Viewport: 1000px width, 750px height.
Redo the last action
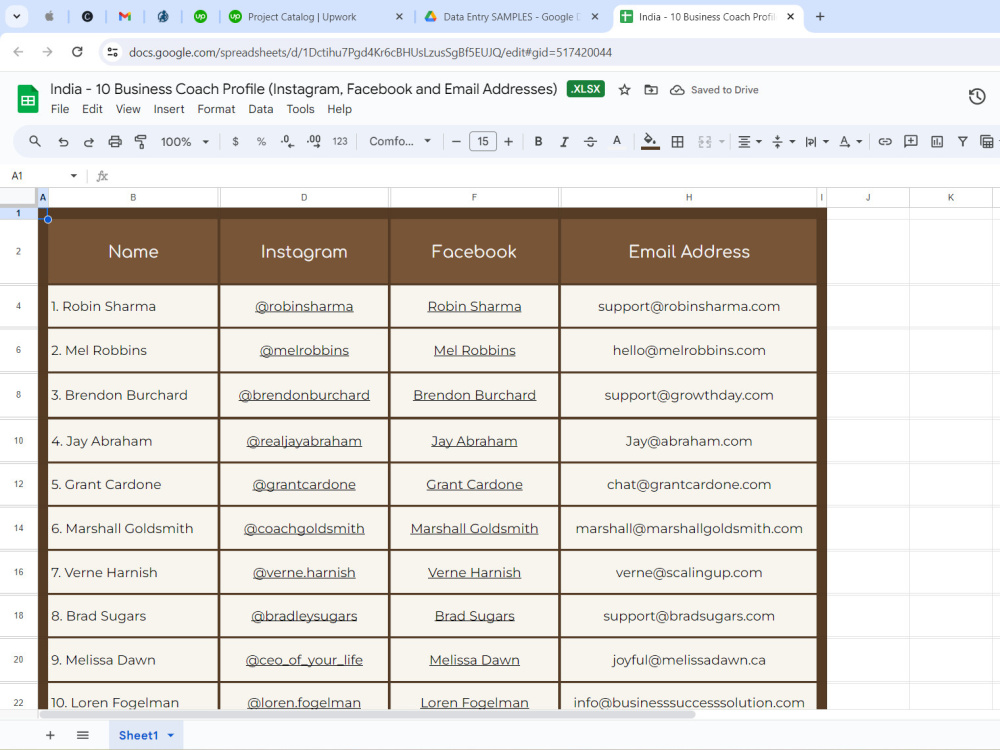[89, 142]
